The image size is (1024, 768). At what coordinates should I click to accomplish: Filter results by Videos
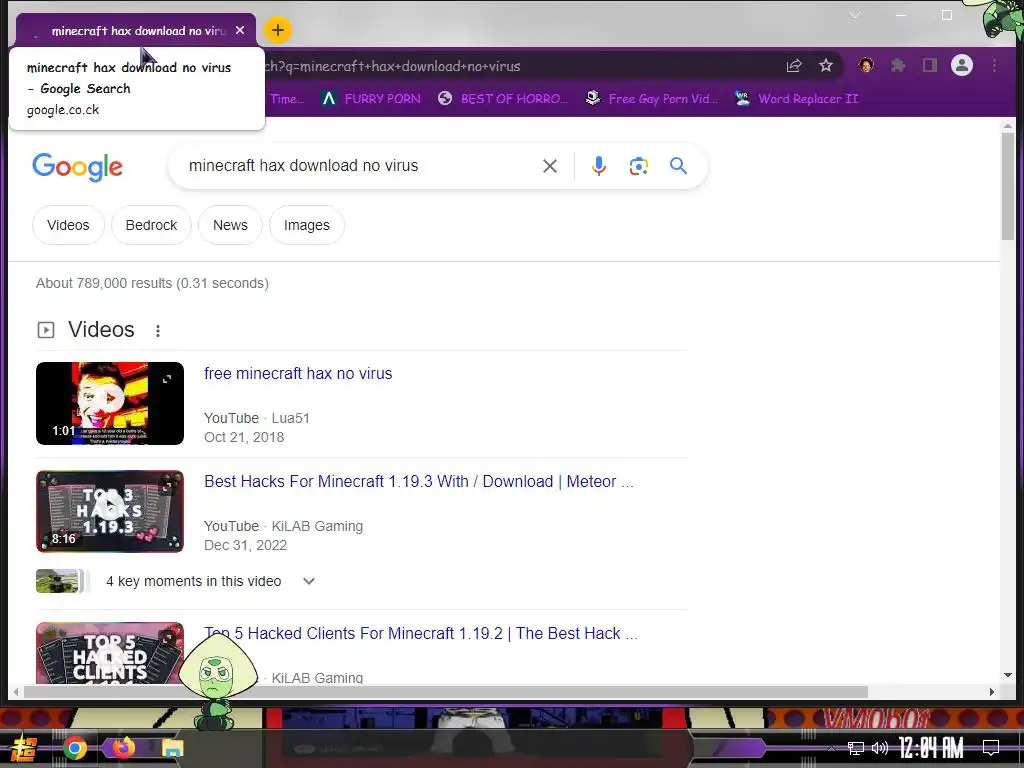tap(68, 225)
